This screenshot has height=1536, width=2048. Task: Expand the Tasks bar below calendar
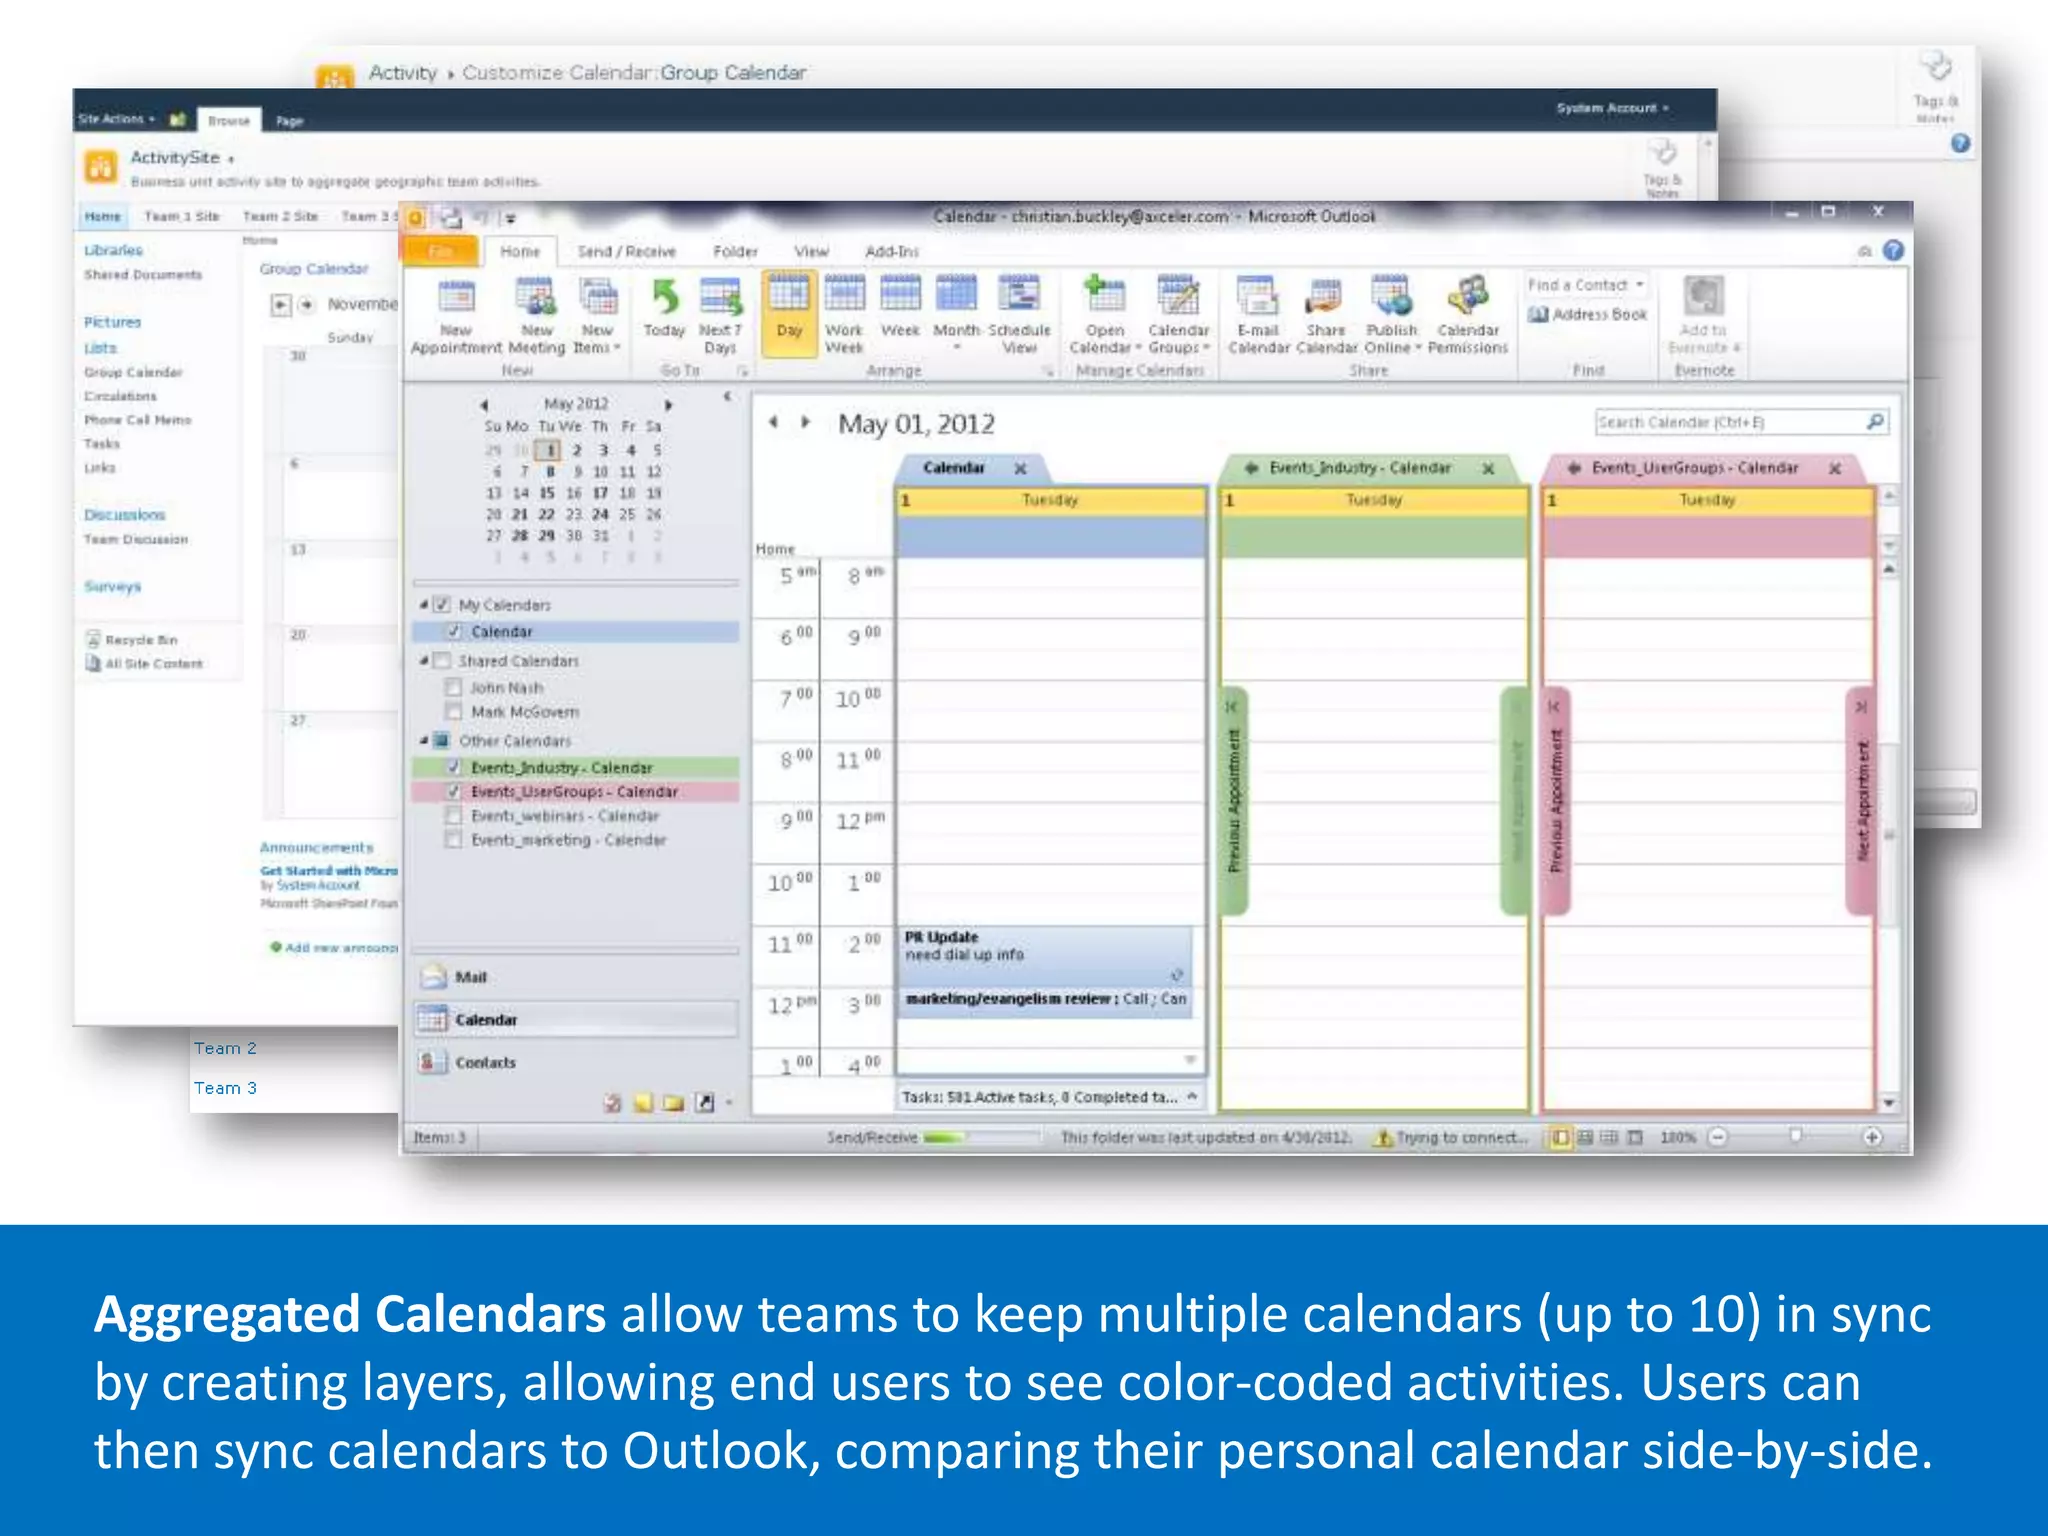coord(1192,1097)
